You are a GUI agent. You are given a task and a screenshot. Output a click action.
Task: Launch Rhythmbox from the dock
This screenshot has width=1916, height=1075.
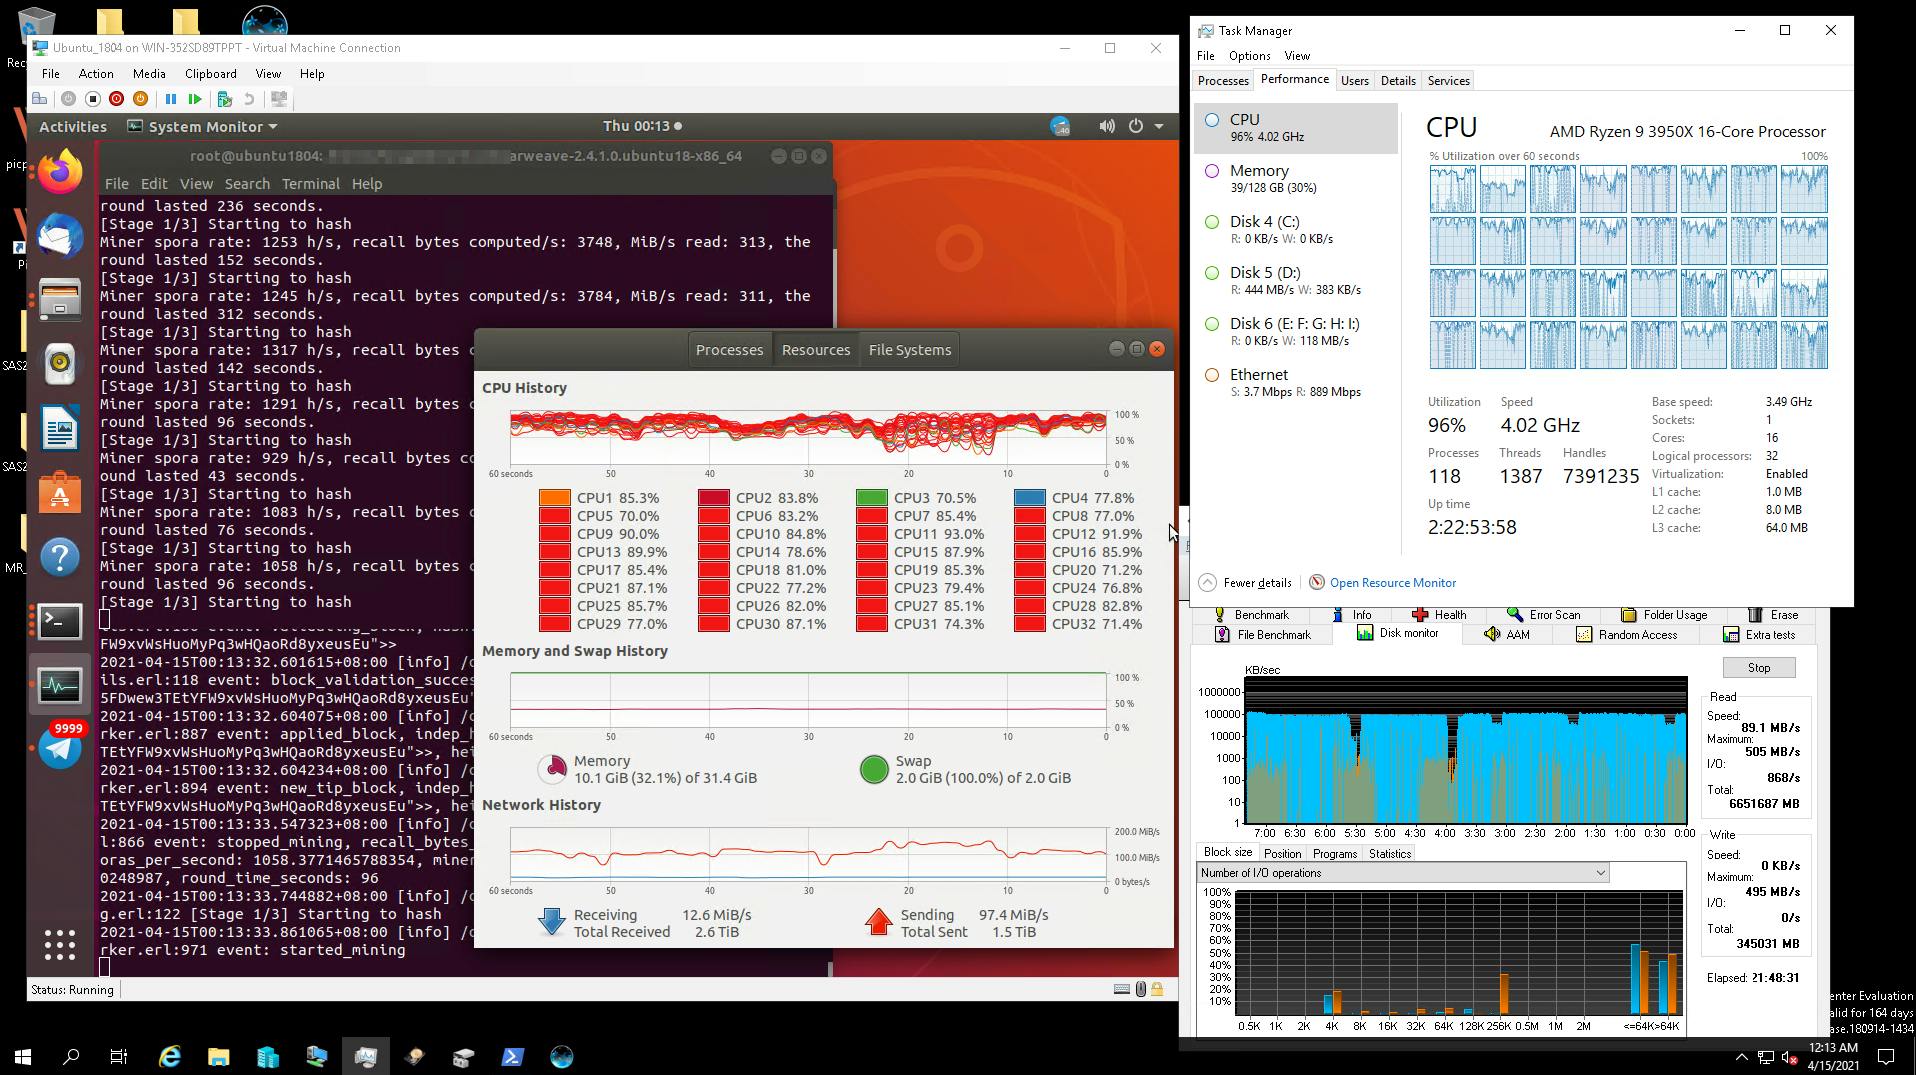click(60, 364)
